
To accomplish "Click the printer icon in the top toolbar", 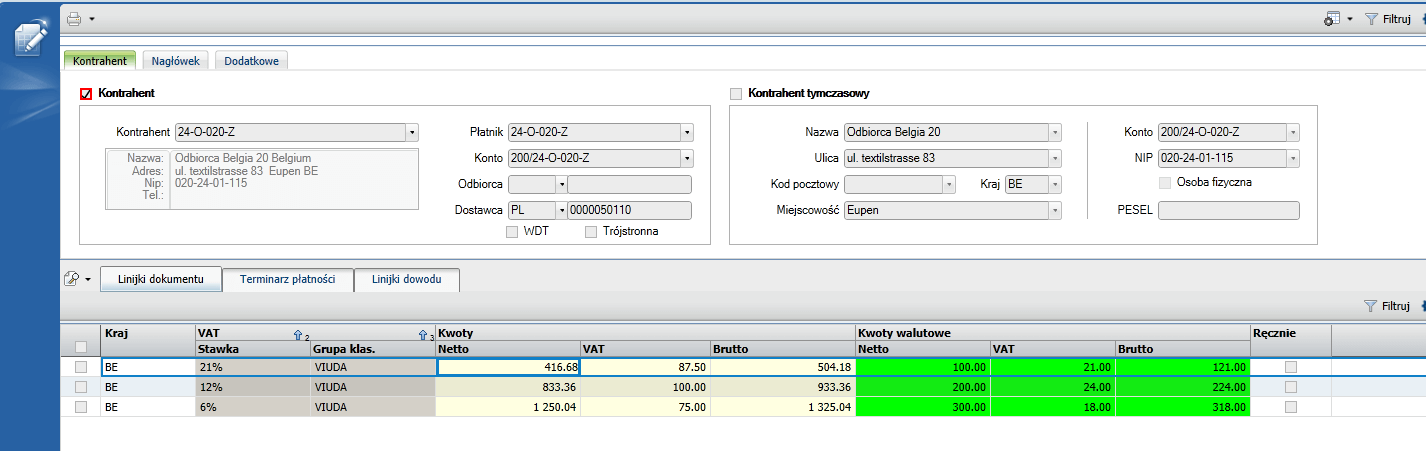I will tap(74, 18).
